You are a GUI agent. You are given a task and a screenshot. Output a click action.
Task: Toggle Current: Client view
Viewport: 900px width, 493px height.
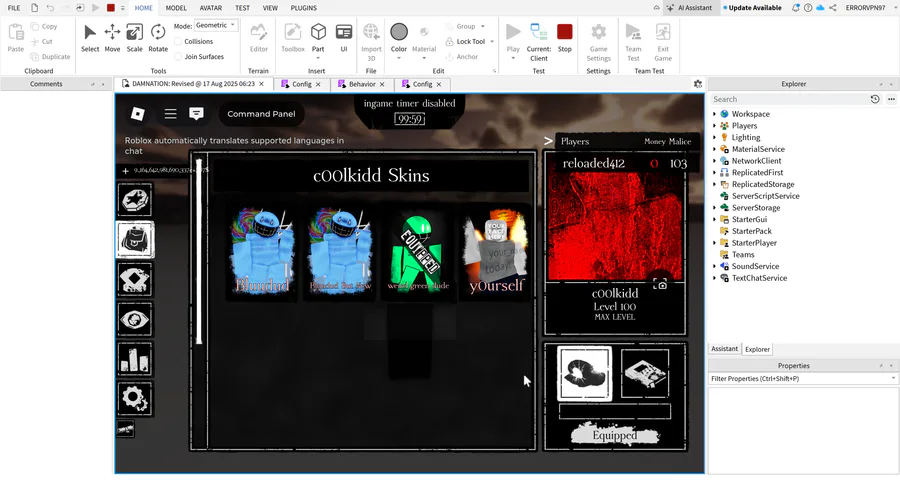[x=538, y=42]
